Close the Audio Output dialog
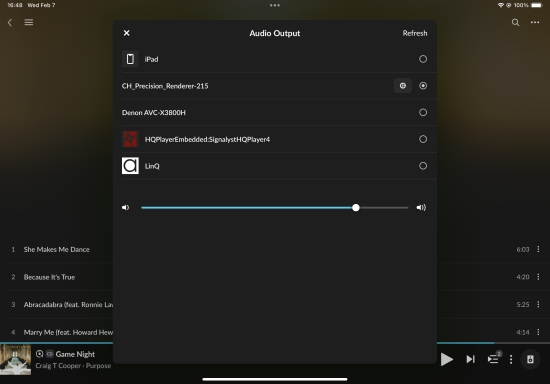Image resolution: width=550 pixels, height=384 pixels. tap(127, 33)
